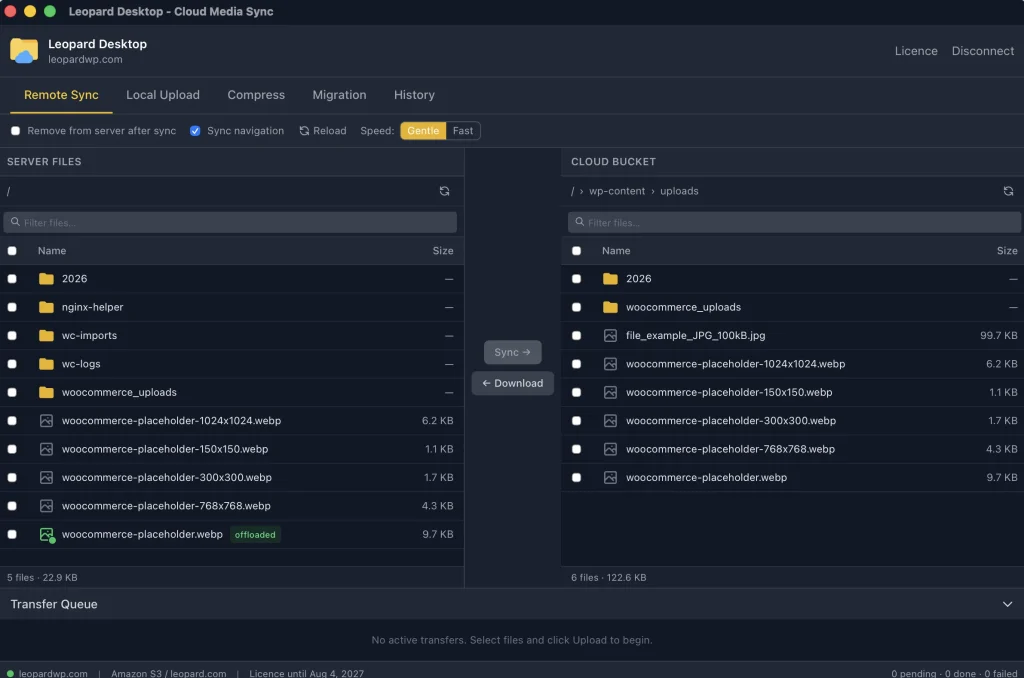Image resolution: width=1024 pixels, height=678 pixels.
Task: Click image icon of cloud woocommerce-placeholder-768x768.webp
Action: pyautogui.click(x=610, y=449)
